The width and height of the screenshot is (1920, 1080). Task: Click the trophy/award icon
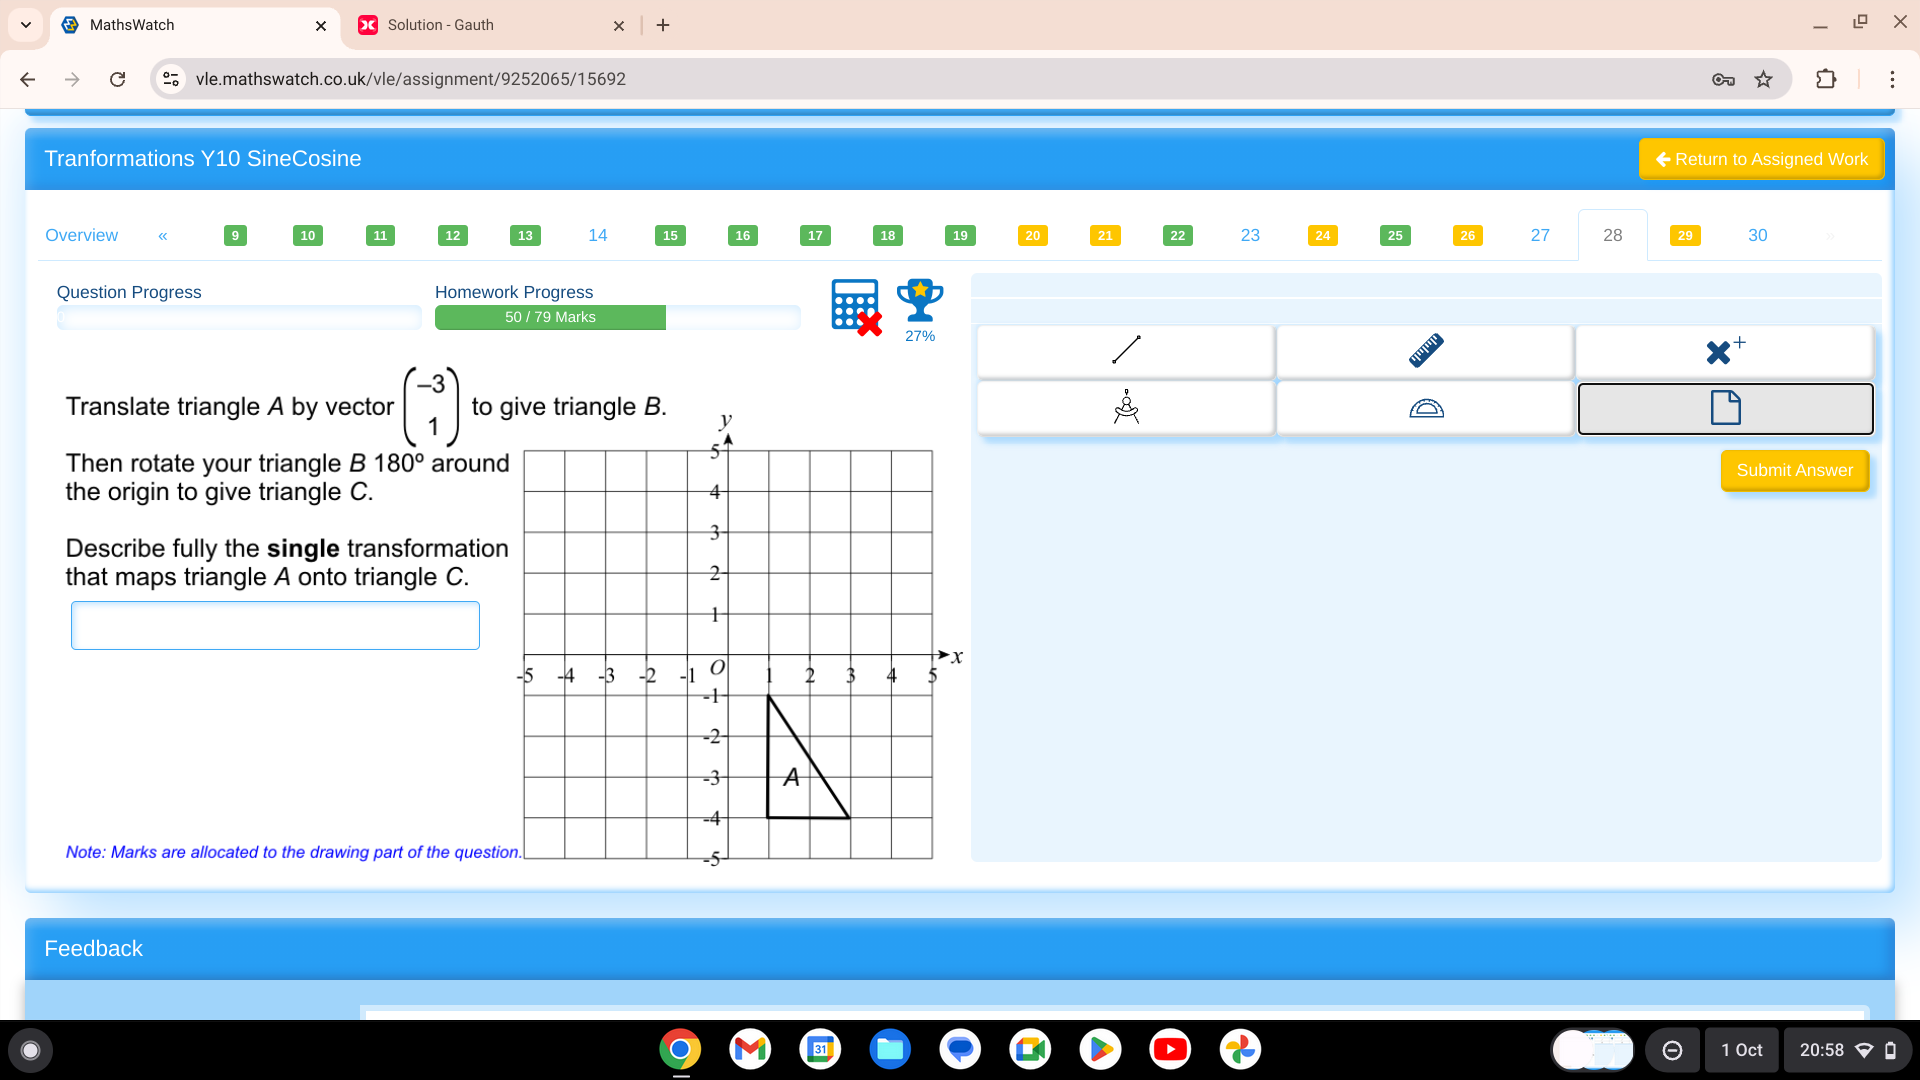pyautogui.click(x=918, y=299)
